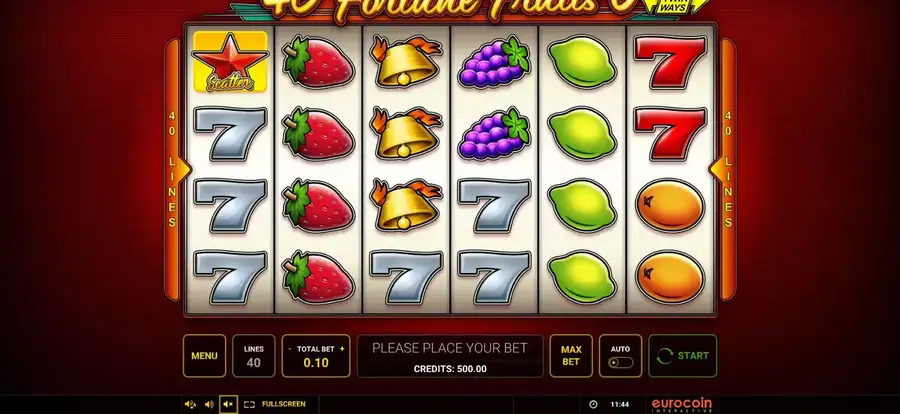Increase total bet with plus sign
900x414 pixels.
[342, 349]
